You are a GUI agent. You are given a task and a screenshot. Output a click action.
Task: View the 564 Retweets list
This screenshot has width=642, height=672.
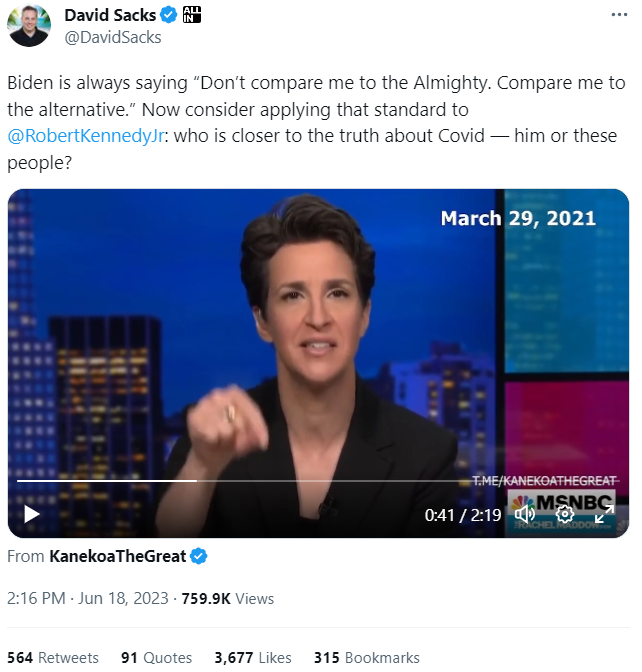click(53, 657)
